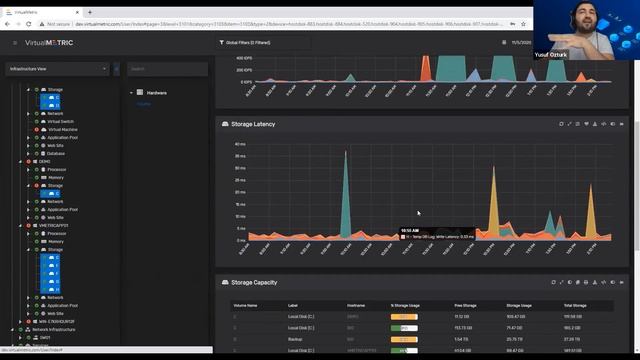Focus the Search input field

click(167, 69)
